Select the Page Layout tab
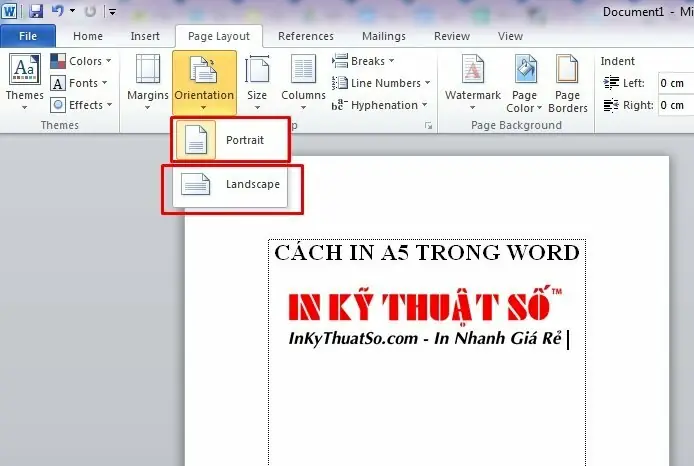This screenshot has width=694, height=466. click(x=219, y=36)
